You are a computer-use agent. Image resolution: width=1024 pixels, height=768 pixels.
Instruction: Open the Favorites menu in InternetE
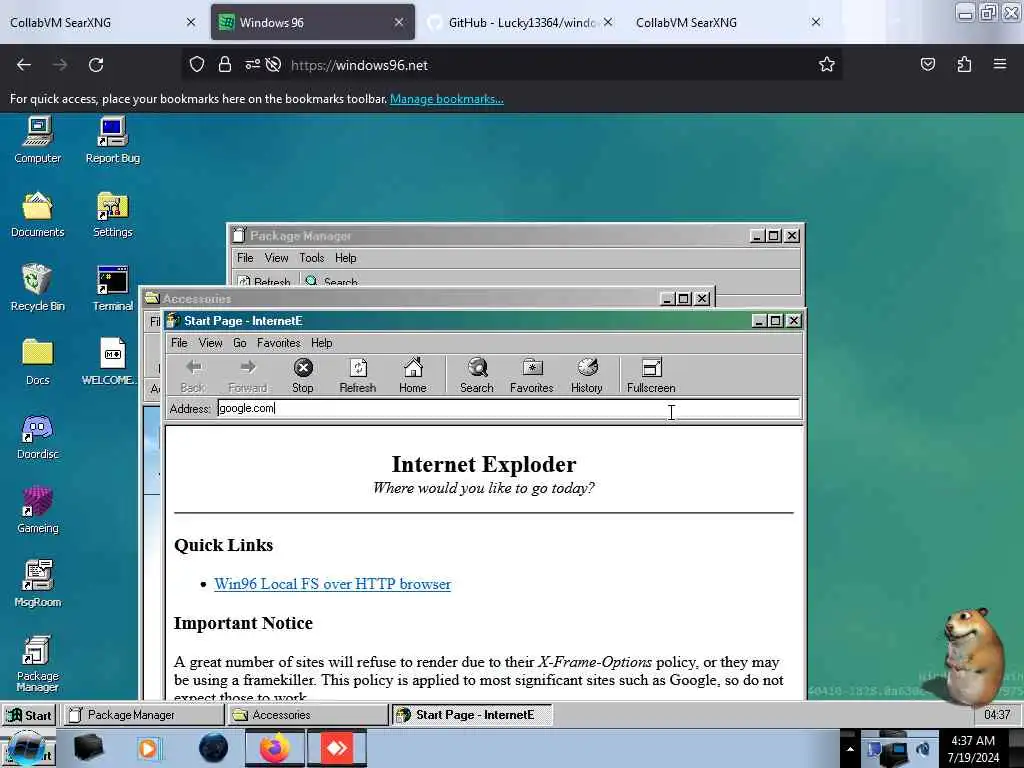point(279,343)
